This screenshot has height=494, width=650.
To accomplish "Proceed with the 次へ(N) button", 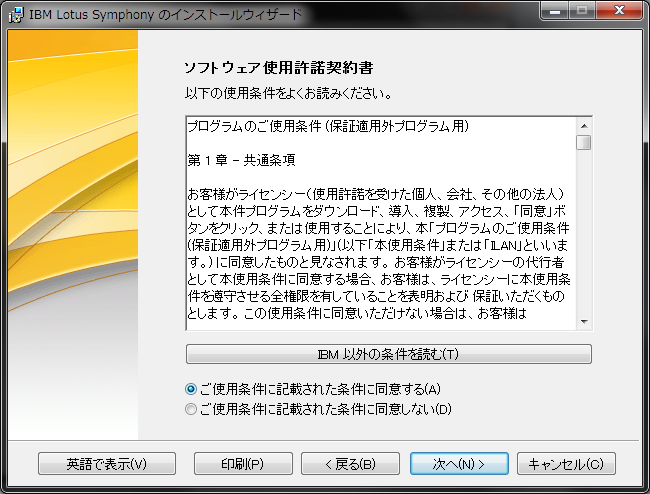I will click(x=459, y=464).
